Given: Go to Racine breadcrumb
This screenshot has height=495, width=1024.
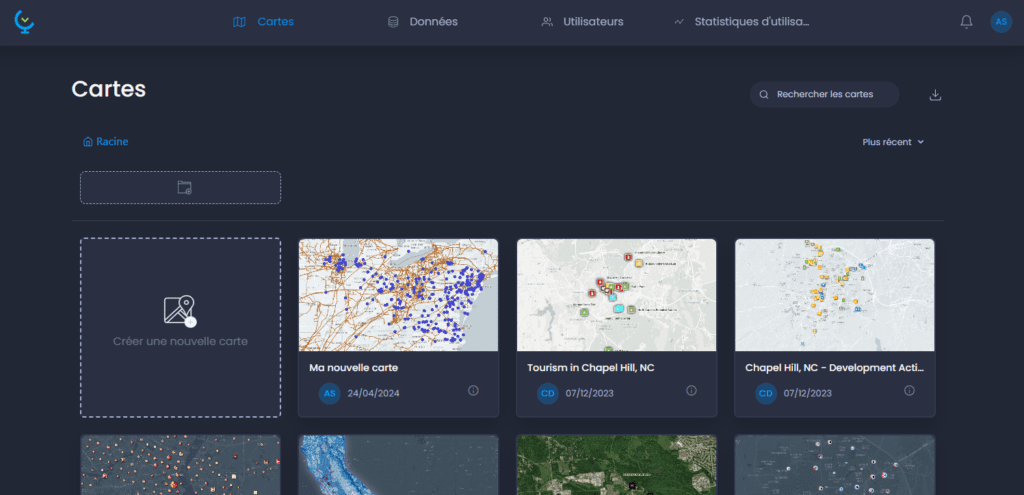Looking at the screenshot, I should tap(106, 142).
